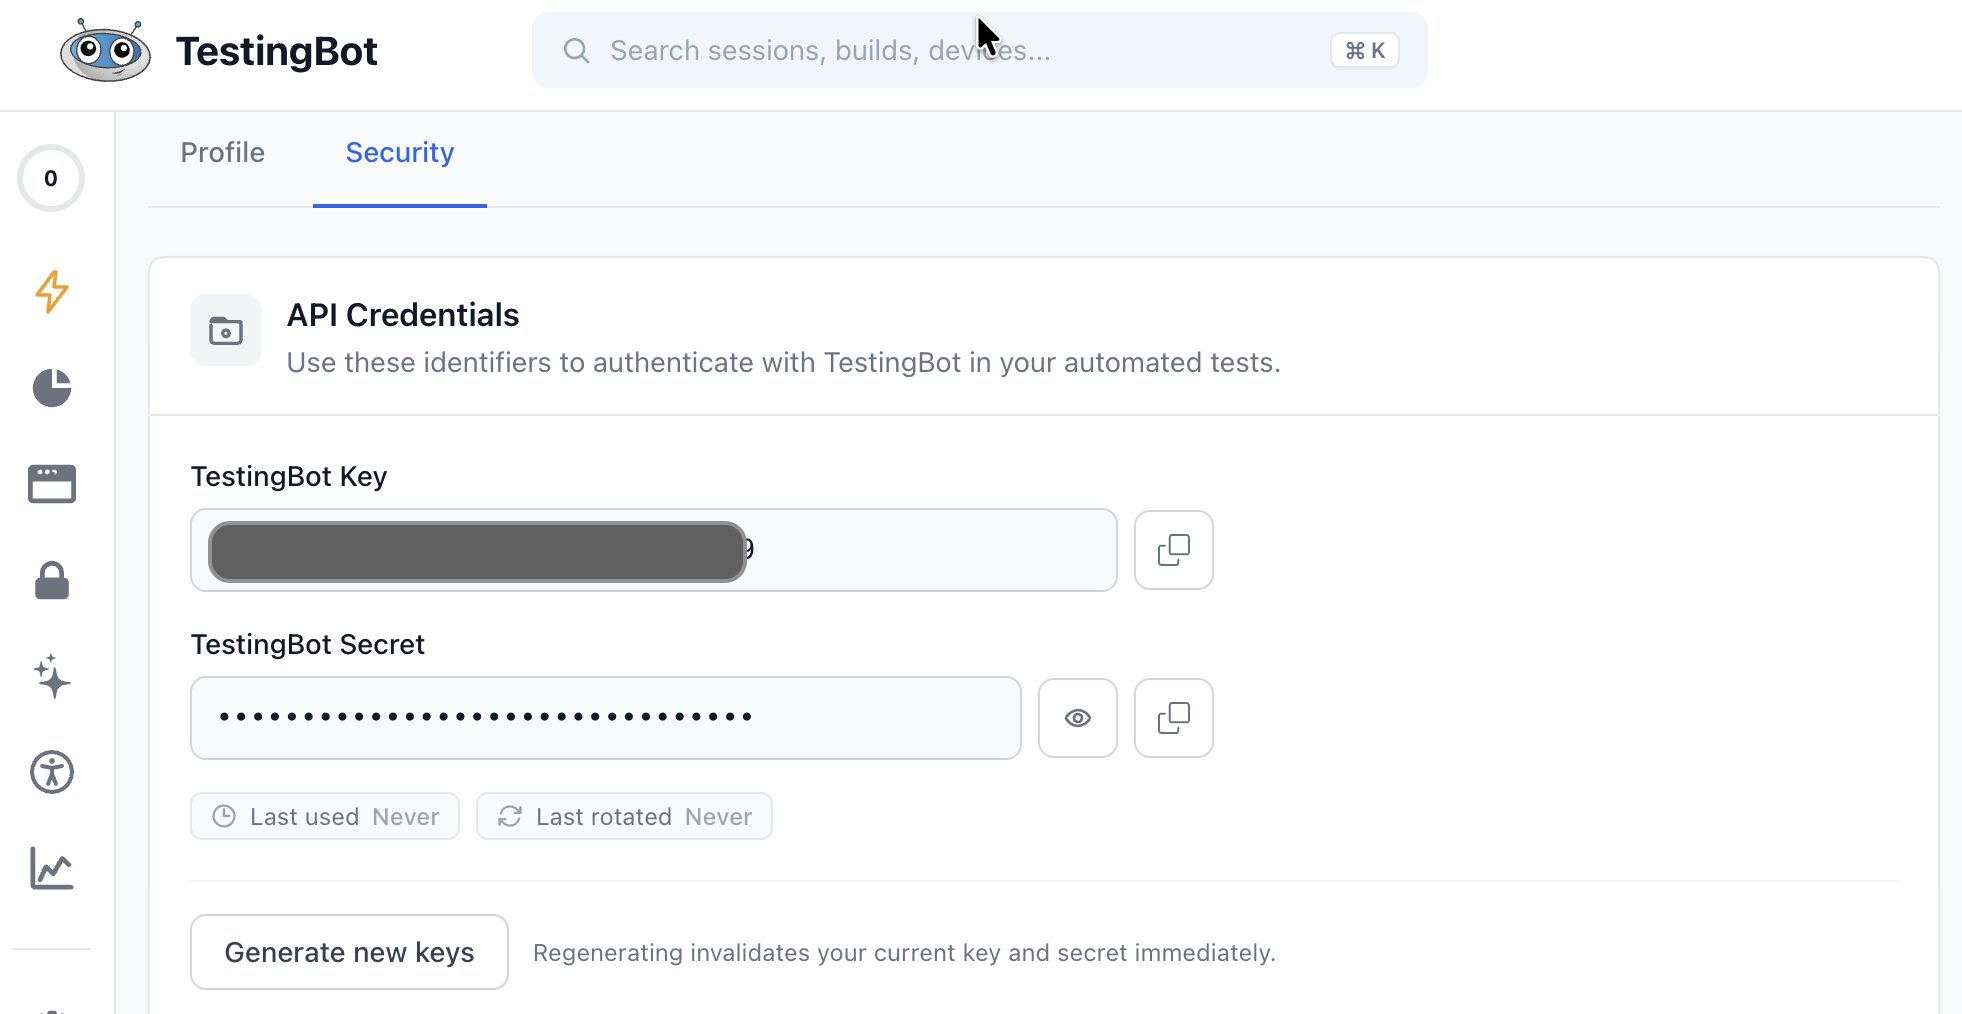Open the TestingBot home title link
This screenshot has height=1014, width=1962.
(x=276, y=51)
